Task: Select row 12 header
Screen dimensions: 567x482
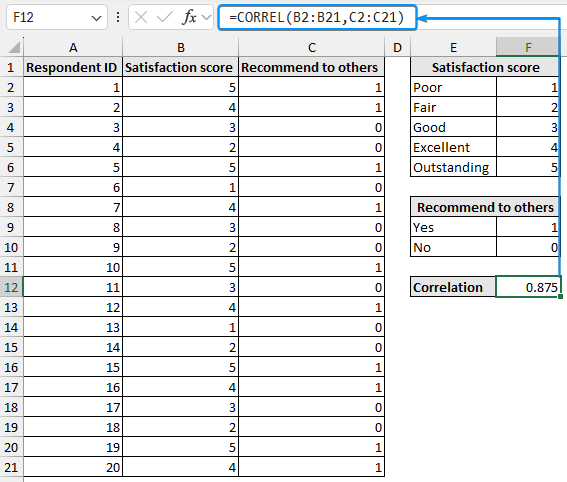Action: click(x=11, y=287)
